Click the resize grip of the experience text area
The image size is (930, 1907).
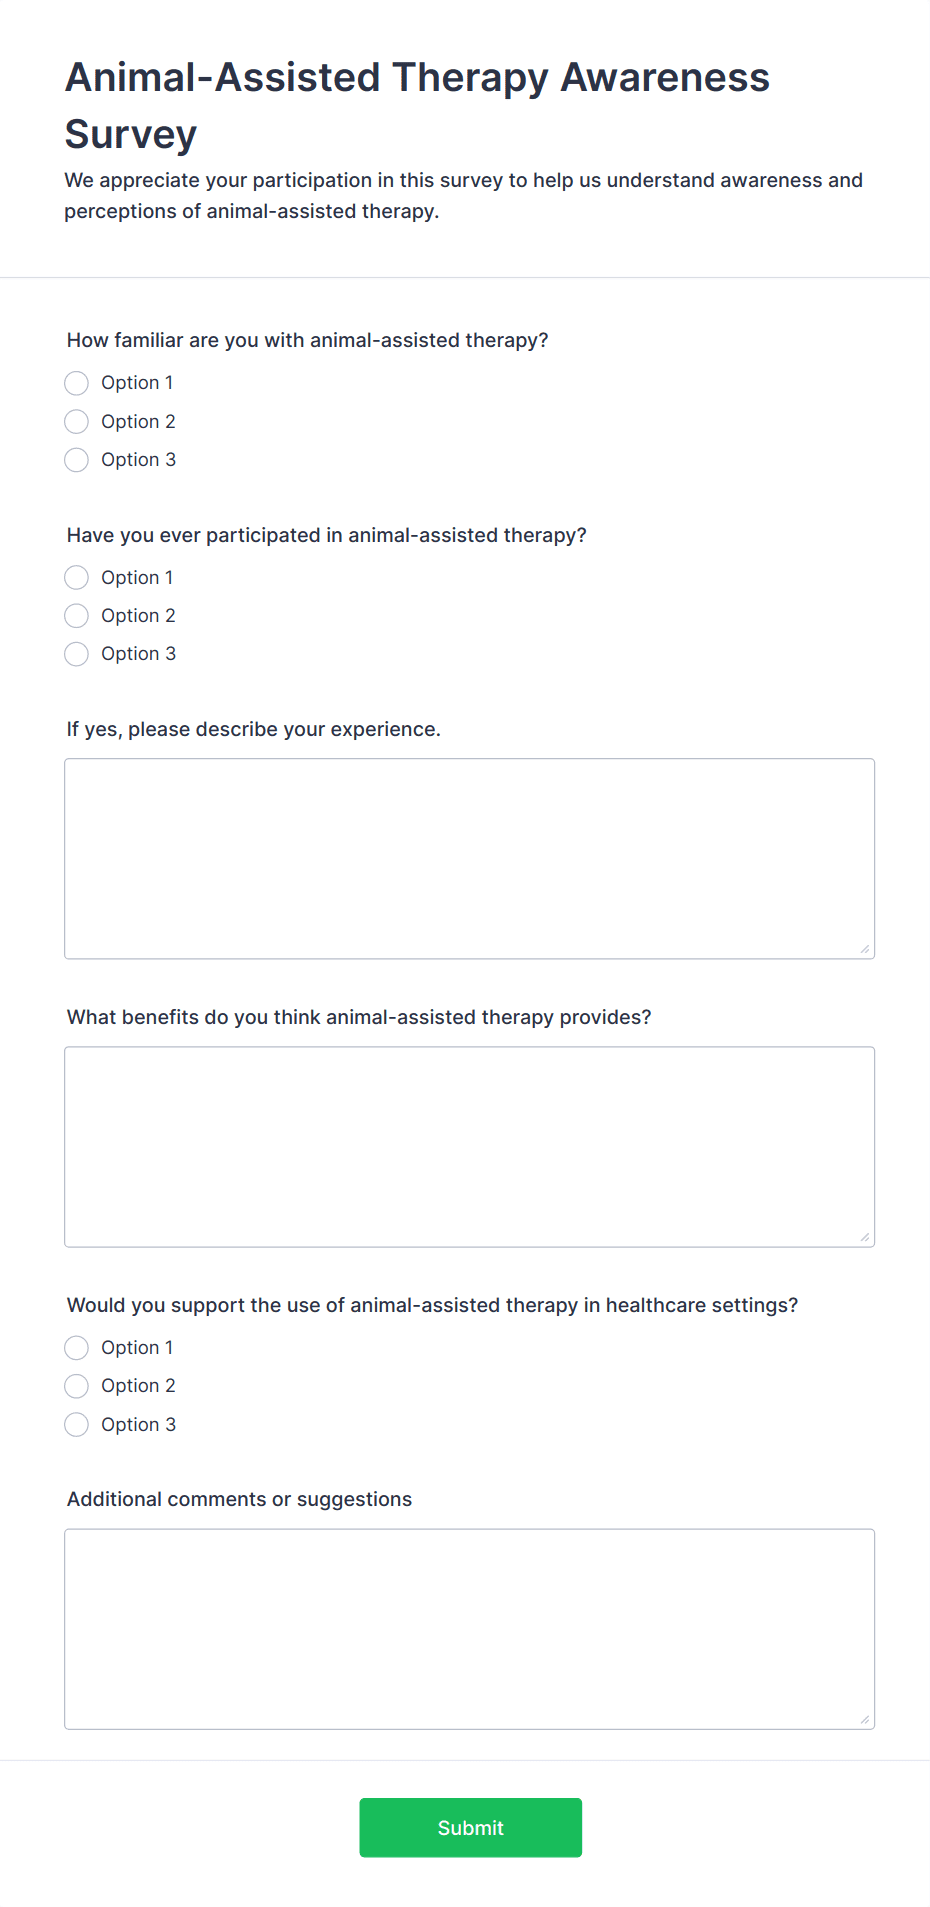864,947
